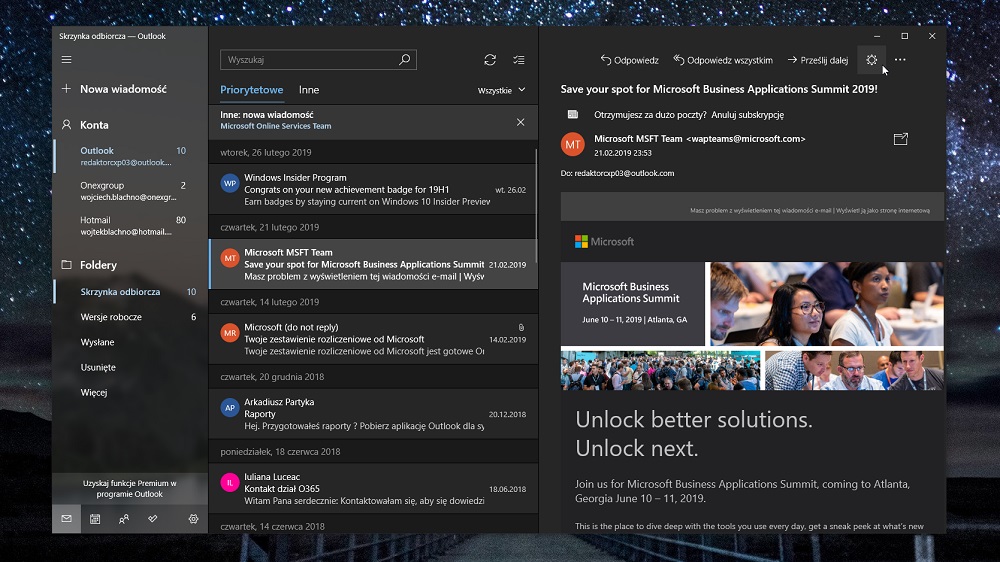The image size is (1000, 562).
Task: Select the Onexgroup account
Action: 131,191
